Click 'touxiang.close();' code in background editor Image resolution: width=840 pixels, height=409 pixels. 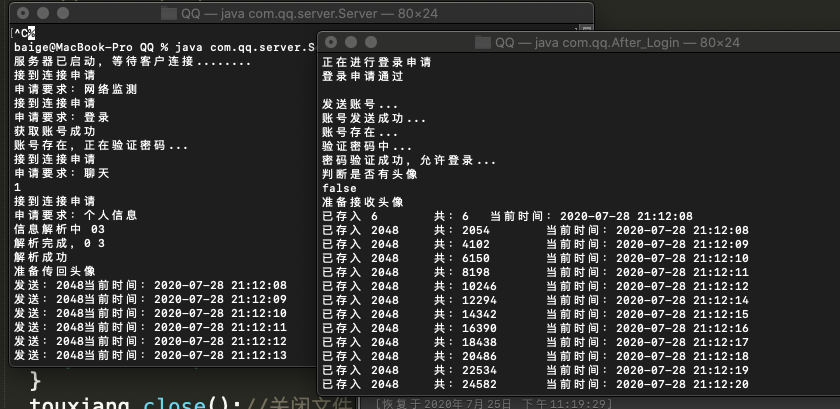point(135,403)
